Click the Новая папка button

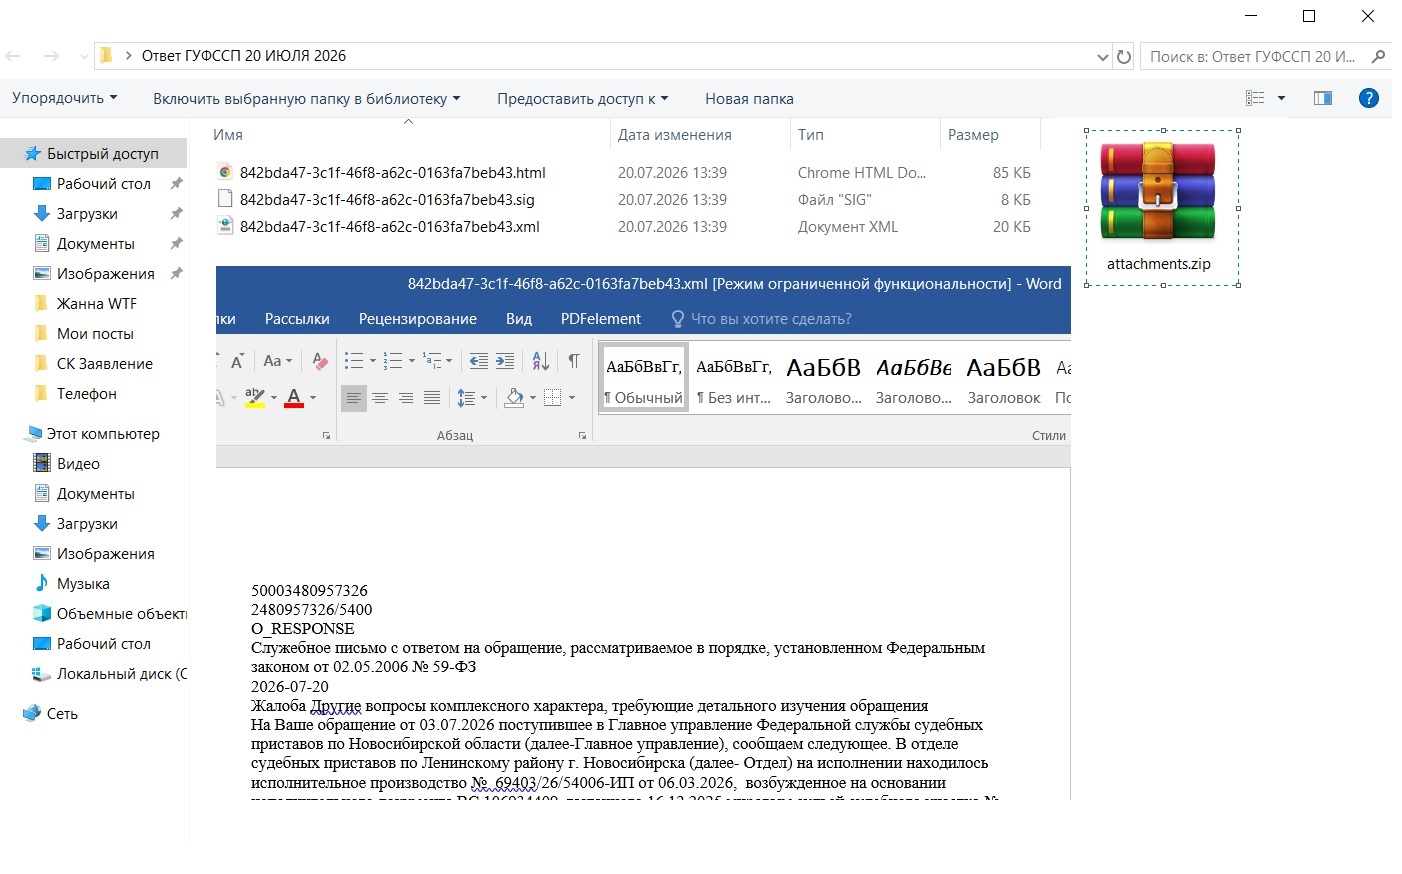(749, 98)
